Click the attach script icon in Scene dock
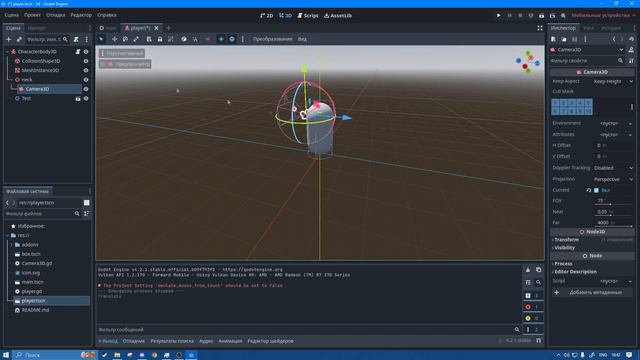The image size is (640, 360). 76,39
